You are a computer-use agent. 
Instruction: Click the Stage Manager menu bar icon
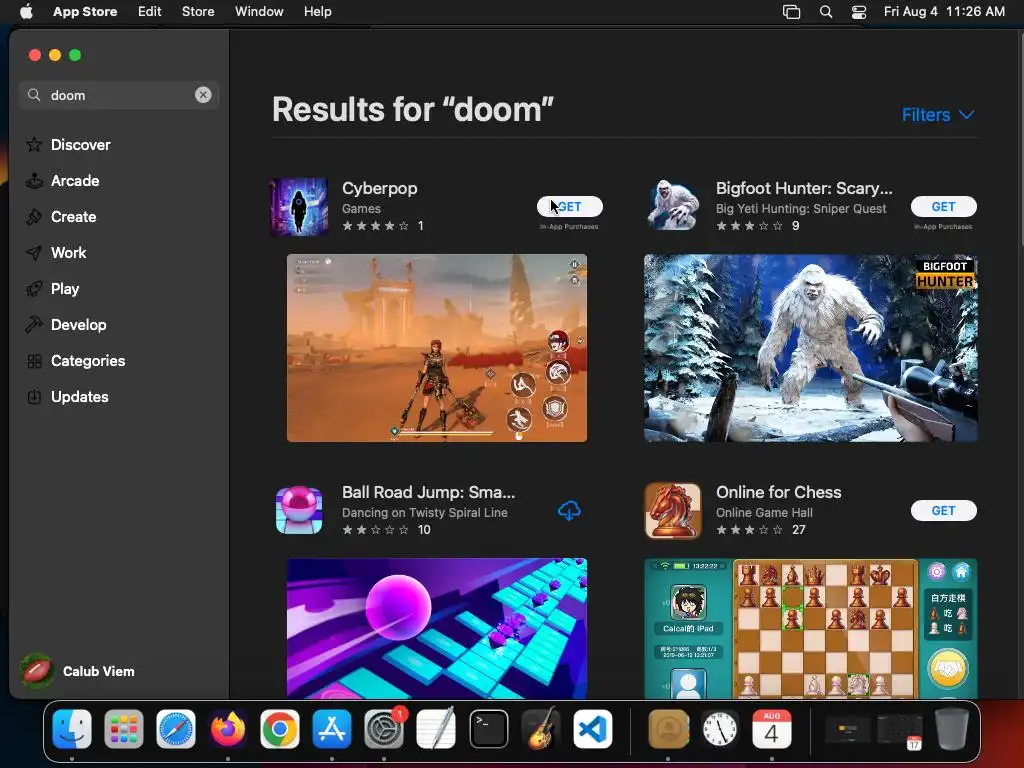(x=792, y=12)
